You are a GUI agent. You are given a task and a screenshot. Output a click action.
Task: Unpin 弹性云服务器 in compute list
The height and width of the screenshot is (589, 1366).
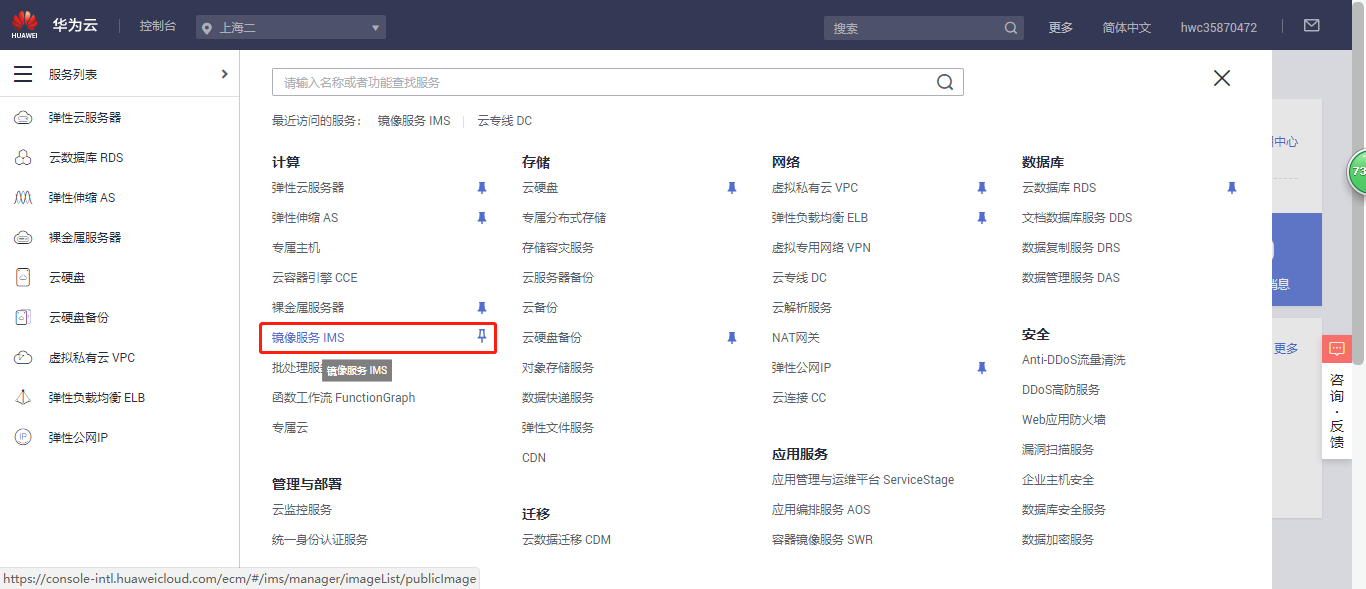(x=482, y=188)
